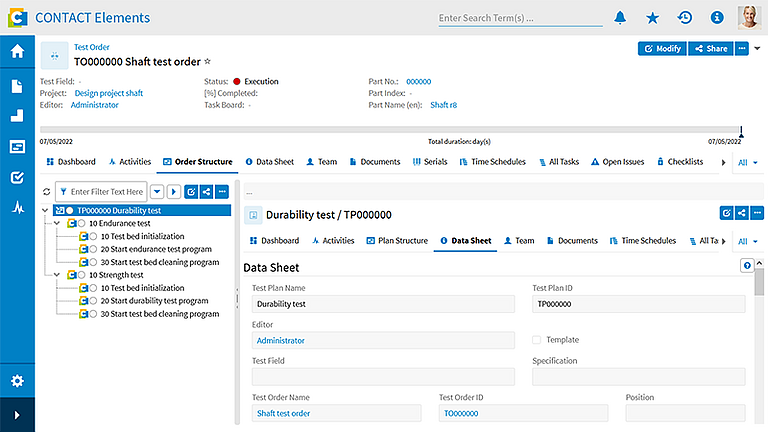Screen dimensions: 768x432
Task: Open the info icon in top bar
Action: (x=717, y=18)
